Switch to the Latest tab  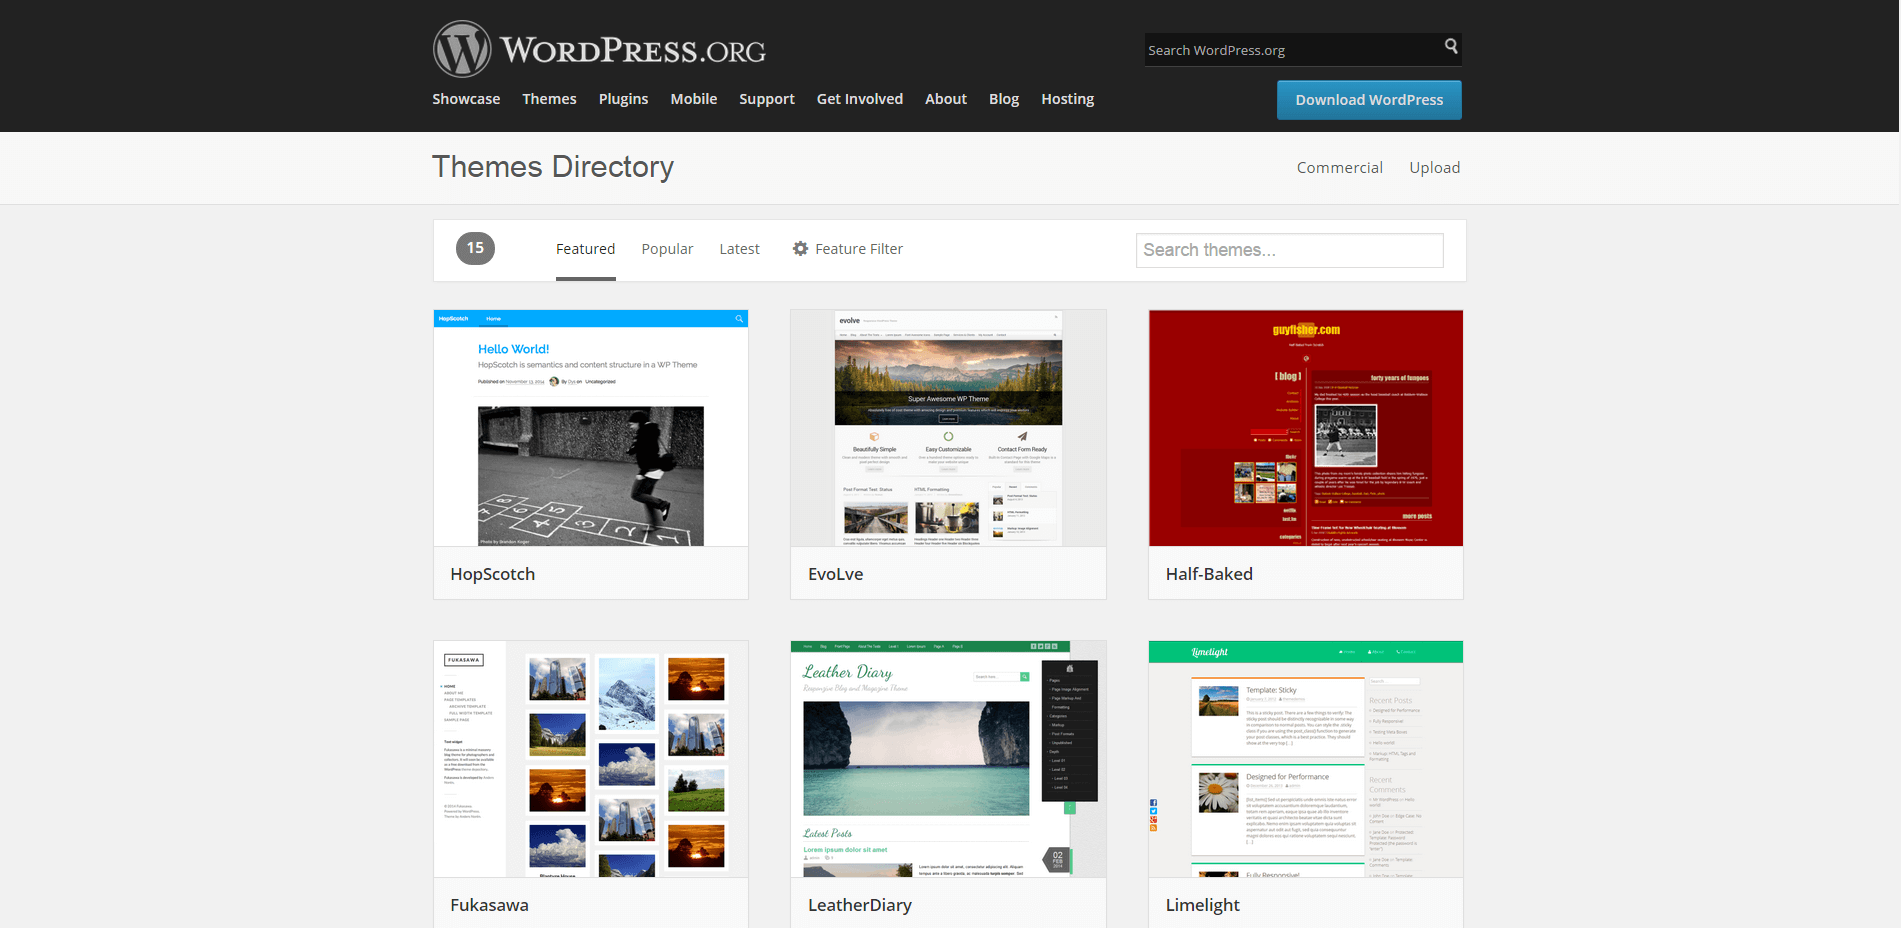(739, 249)
